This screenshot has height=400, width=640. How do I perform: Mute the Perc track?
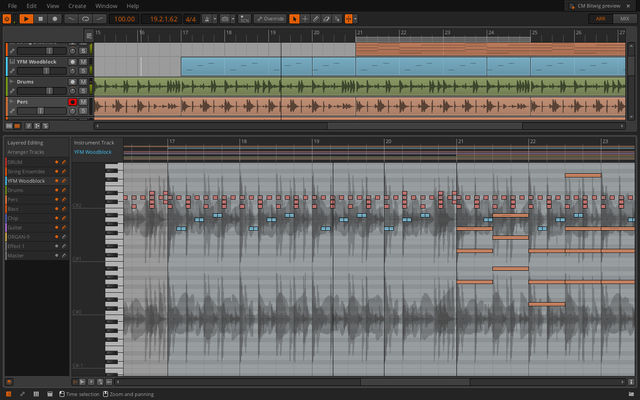point(83,102)
